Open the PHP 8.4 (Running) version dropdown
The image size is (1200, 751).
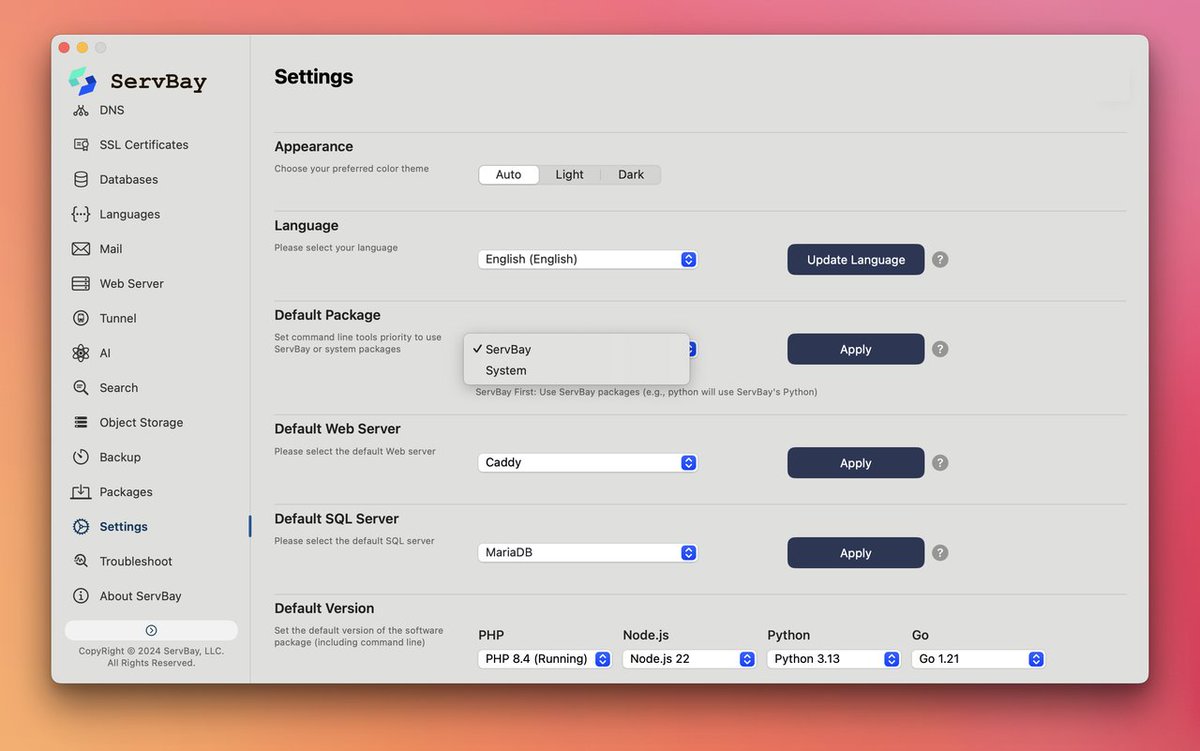545,659
